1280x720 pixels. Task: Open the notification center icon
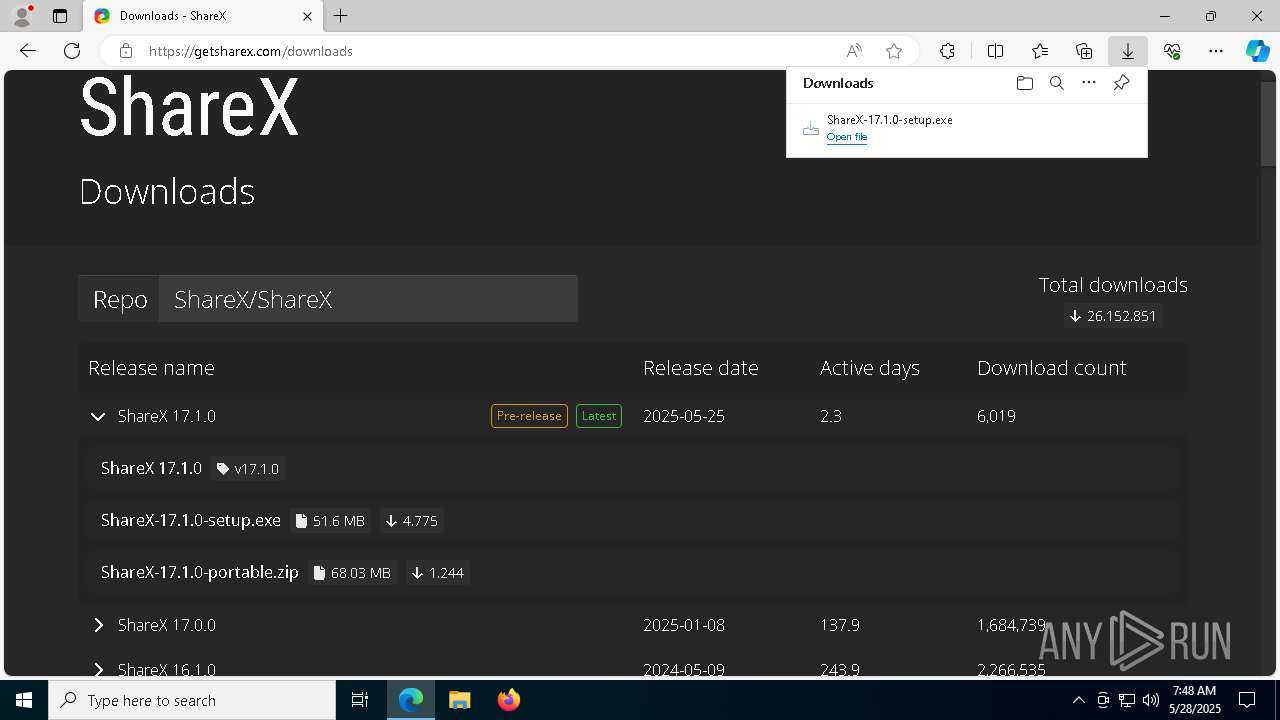click(1247, 700)
